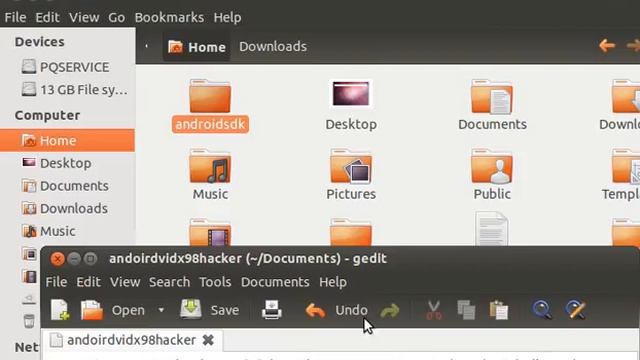Open gedit File menu
Screen dimensions: 640x360
(x=56, y=282)
